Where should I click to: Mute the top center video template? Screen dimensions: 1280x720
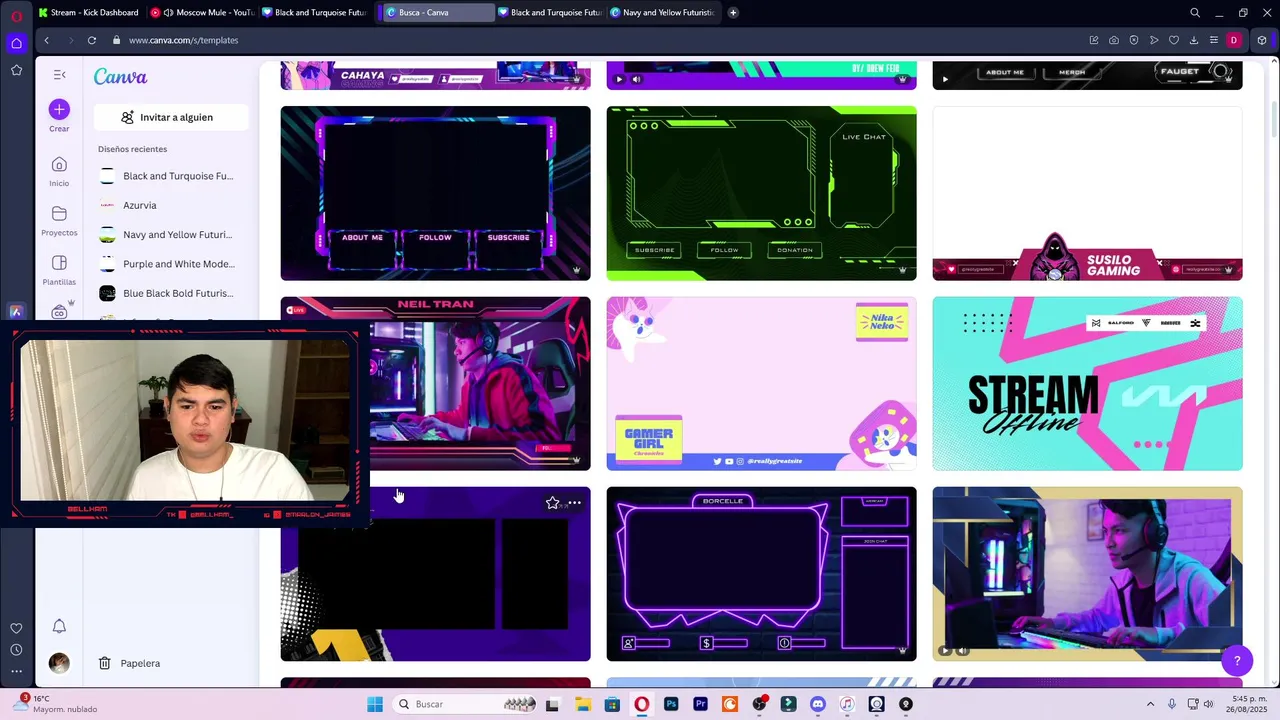(637, 79)
